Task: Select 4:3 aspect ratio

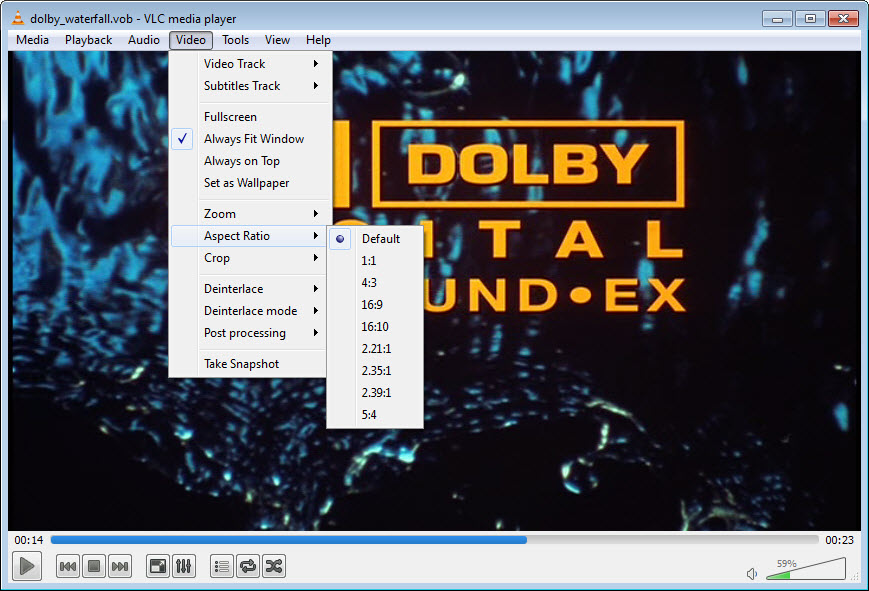Action: coord(375,283)
